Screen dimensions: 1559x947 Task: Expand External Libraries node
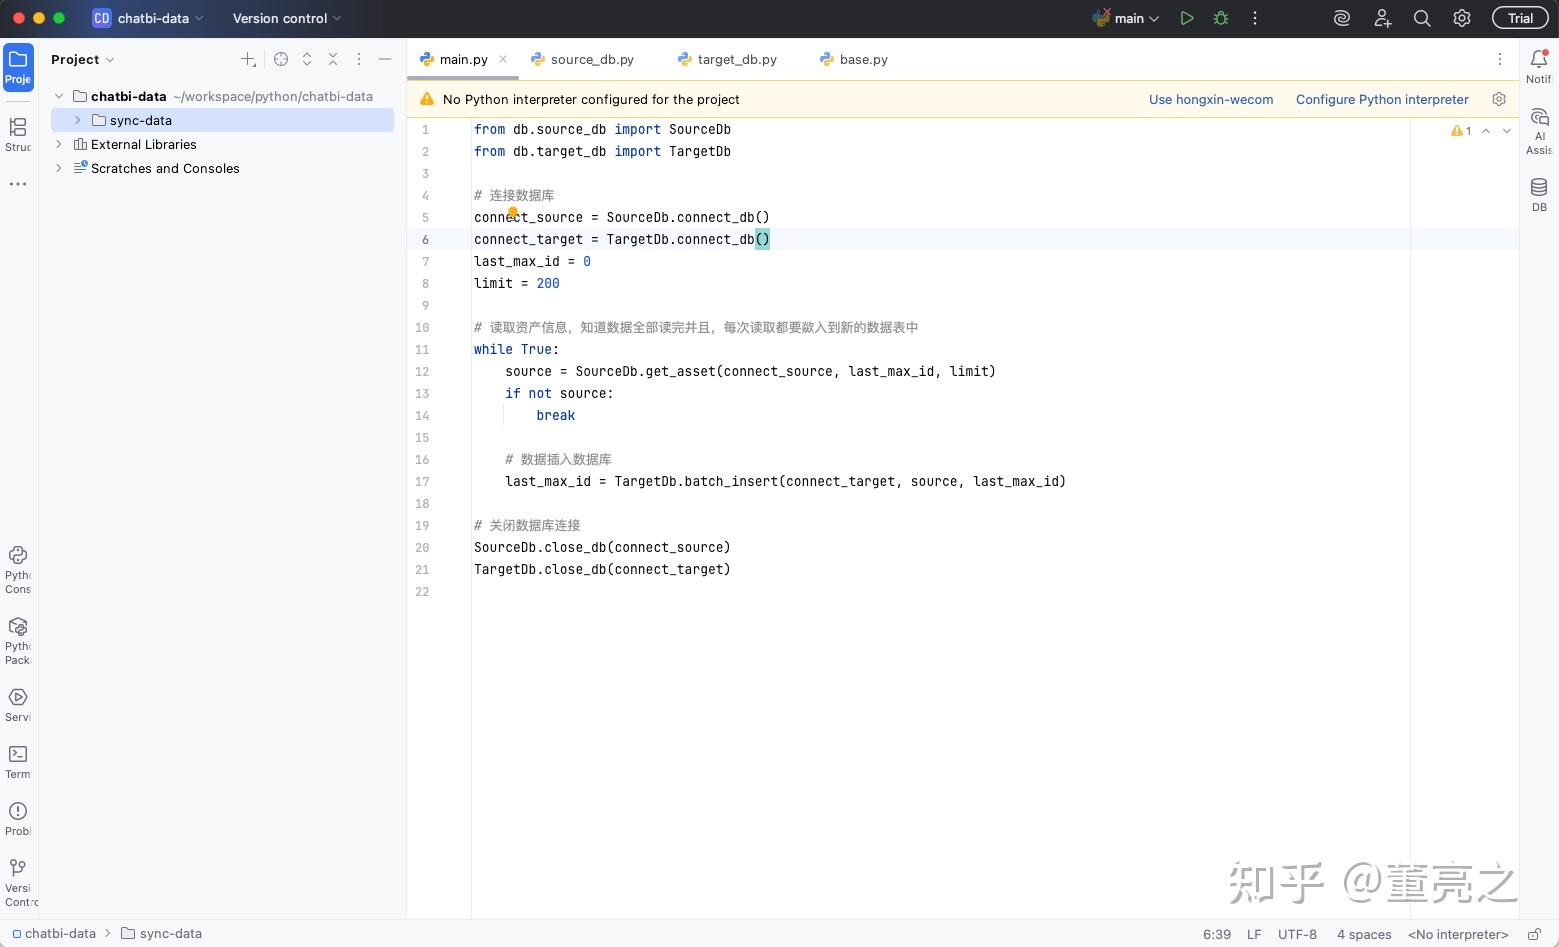point(59,144)
